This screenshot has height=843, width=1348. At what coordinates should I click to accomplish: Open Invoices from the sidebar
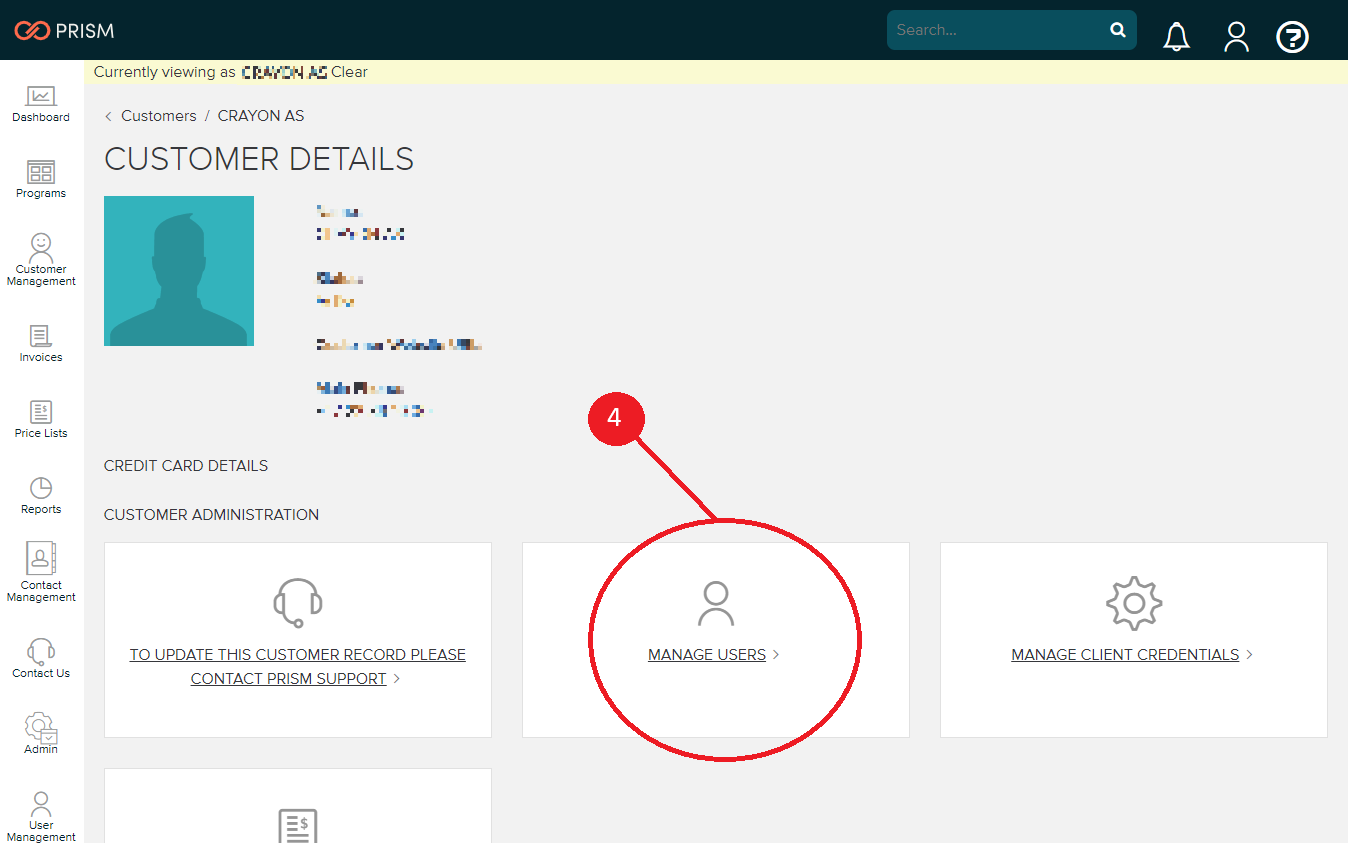(x=41, y=343)
